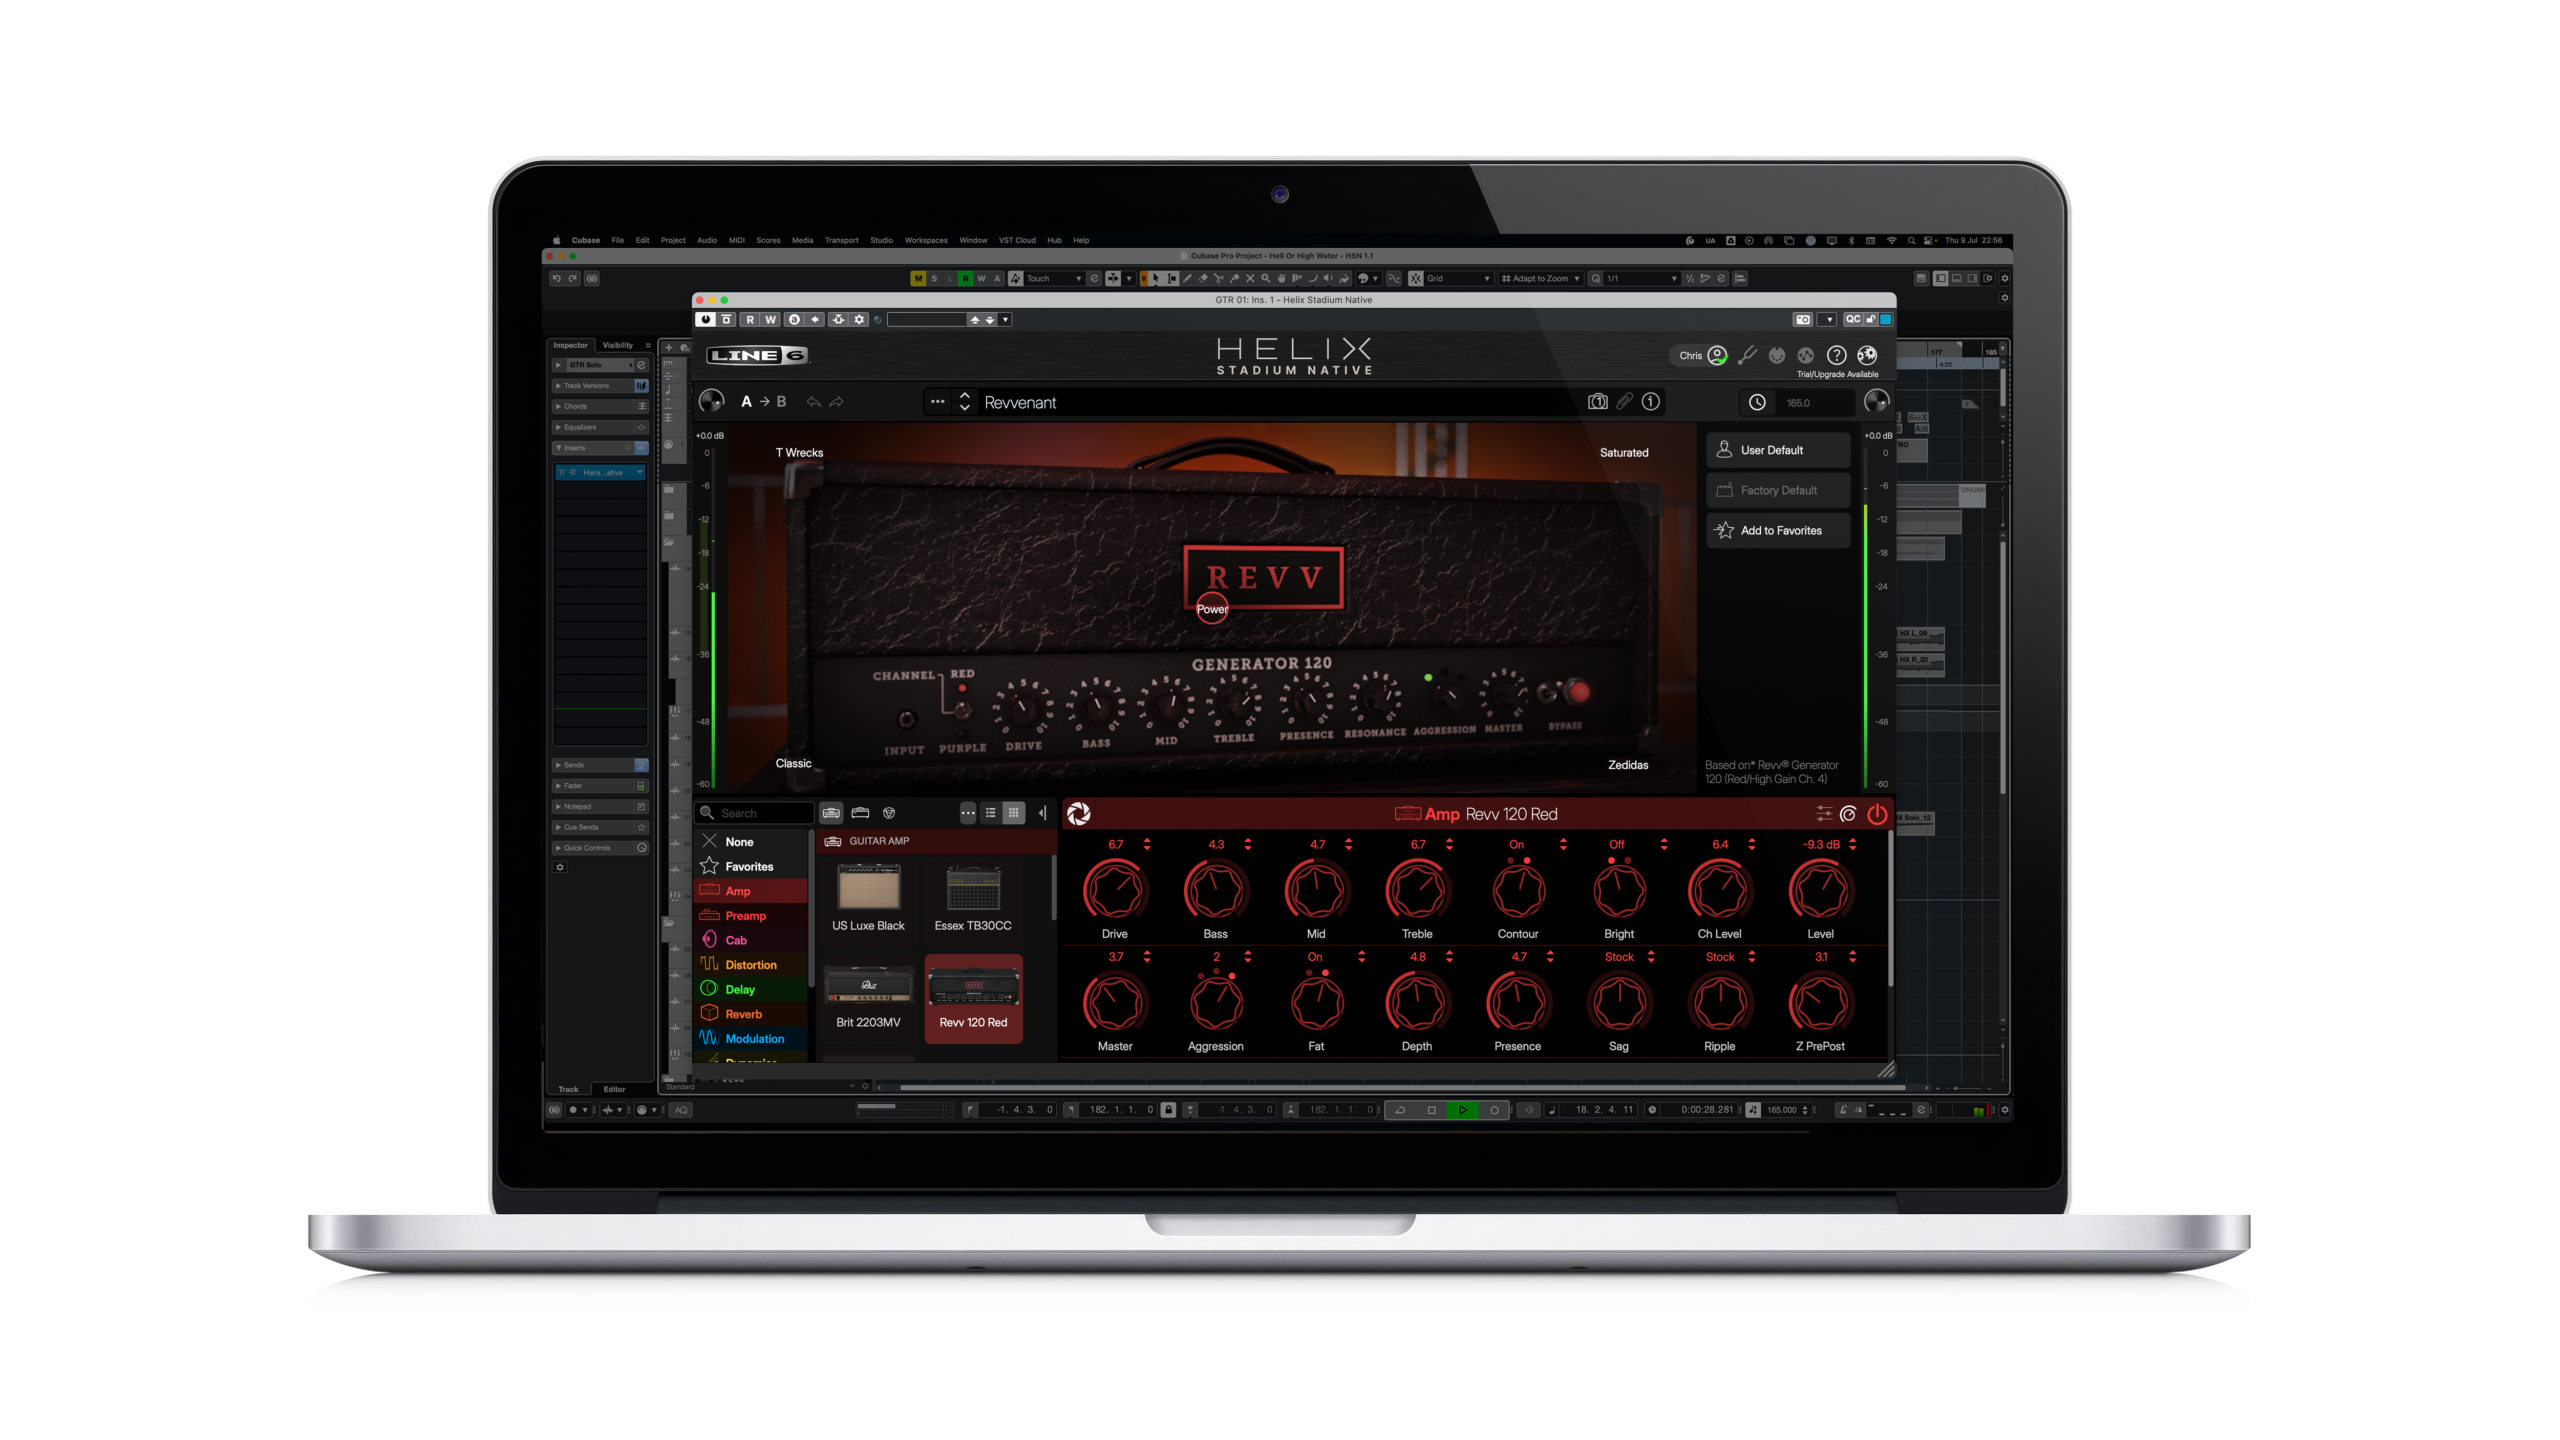Screen dimensions: 2560x1440
Task: Select the second amp type filter icon
Action: [860, 813]
